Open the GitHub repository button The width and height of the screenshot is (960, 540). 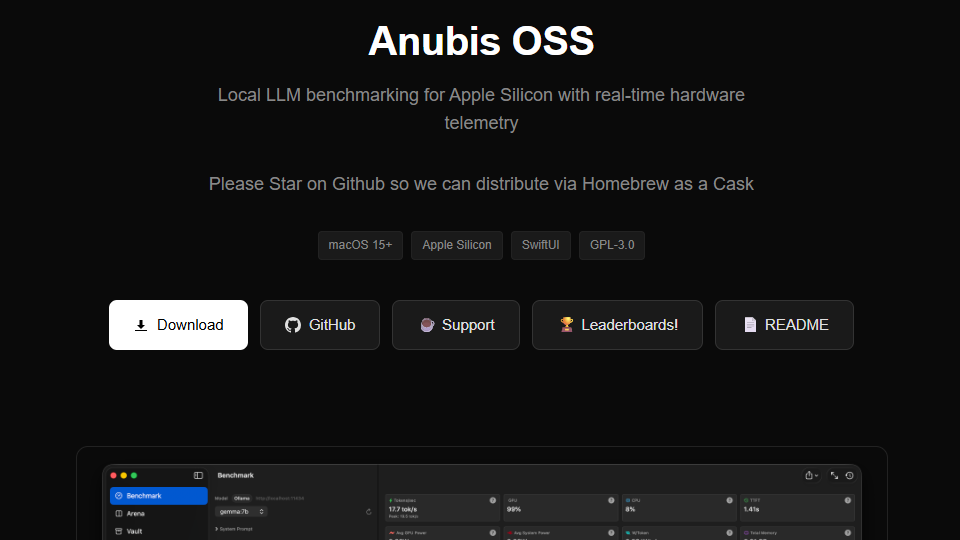[x=320, y=325]
